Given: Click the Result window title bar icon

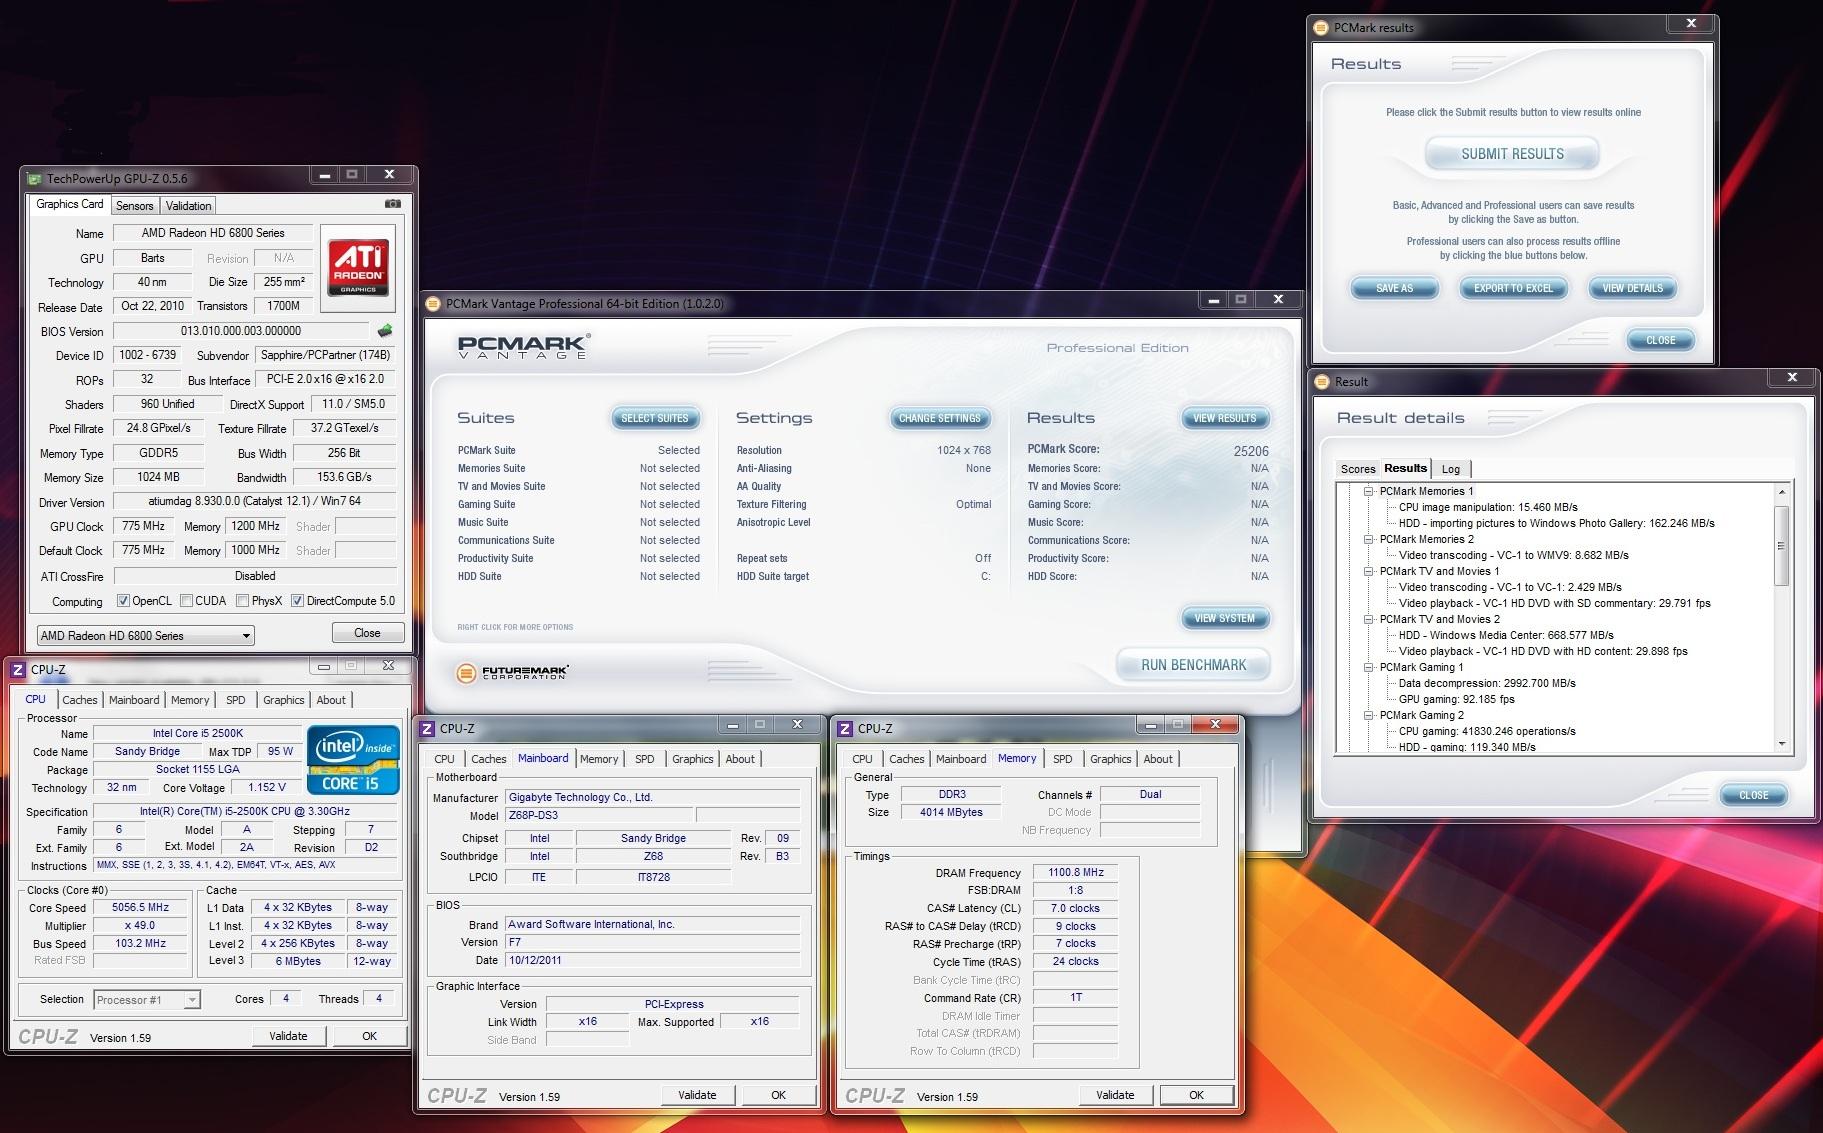Looking at the screenshot, I should point(1320,382).
